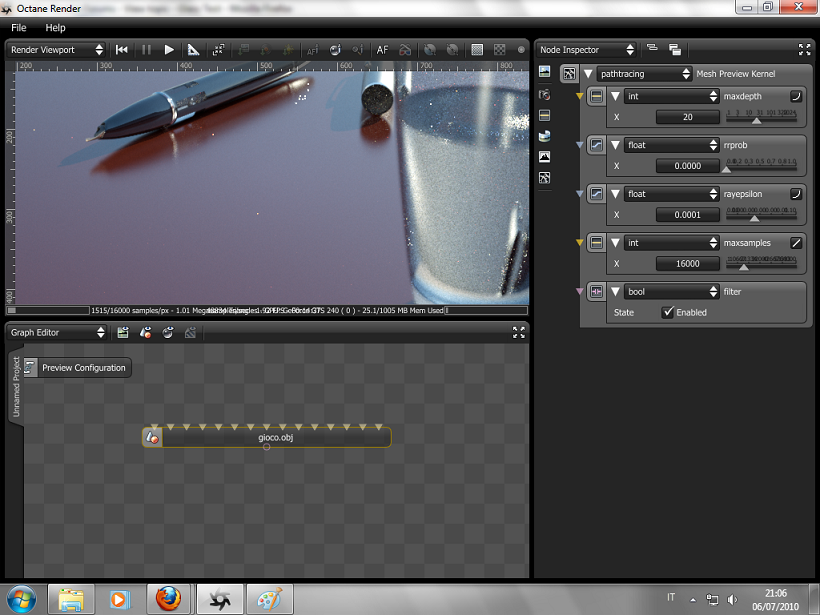Restart the render with the rewind button
Image resolution: width=820 pixels, height=615 pixels.
[122, 50]
